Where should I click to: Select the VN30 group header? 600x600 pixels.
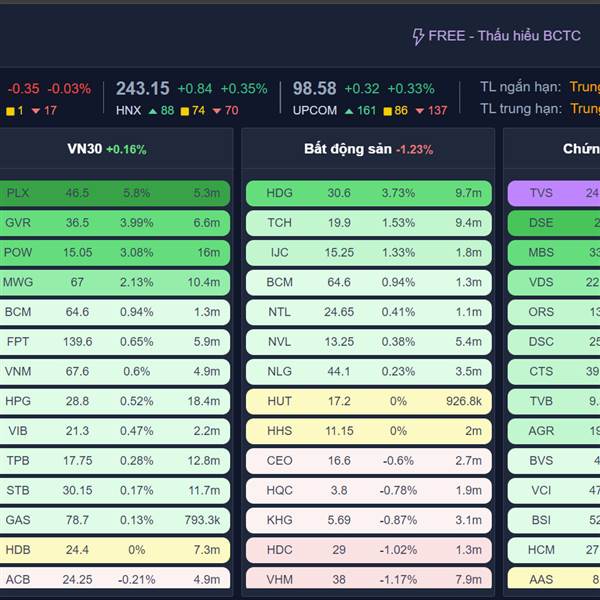107,149
